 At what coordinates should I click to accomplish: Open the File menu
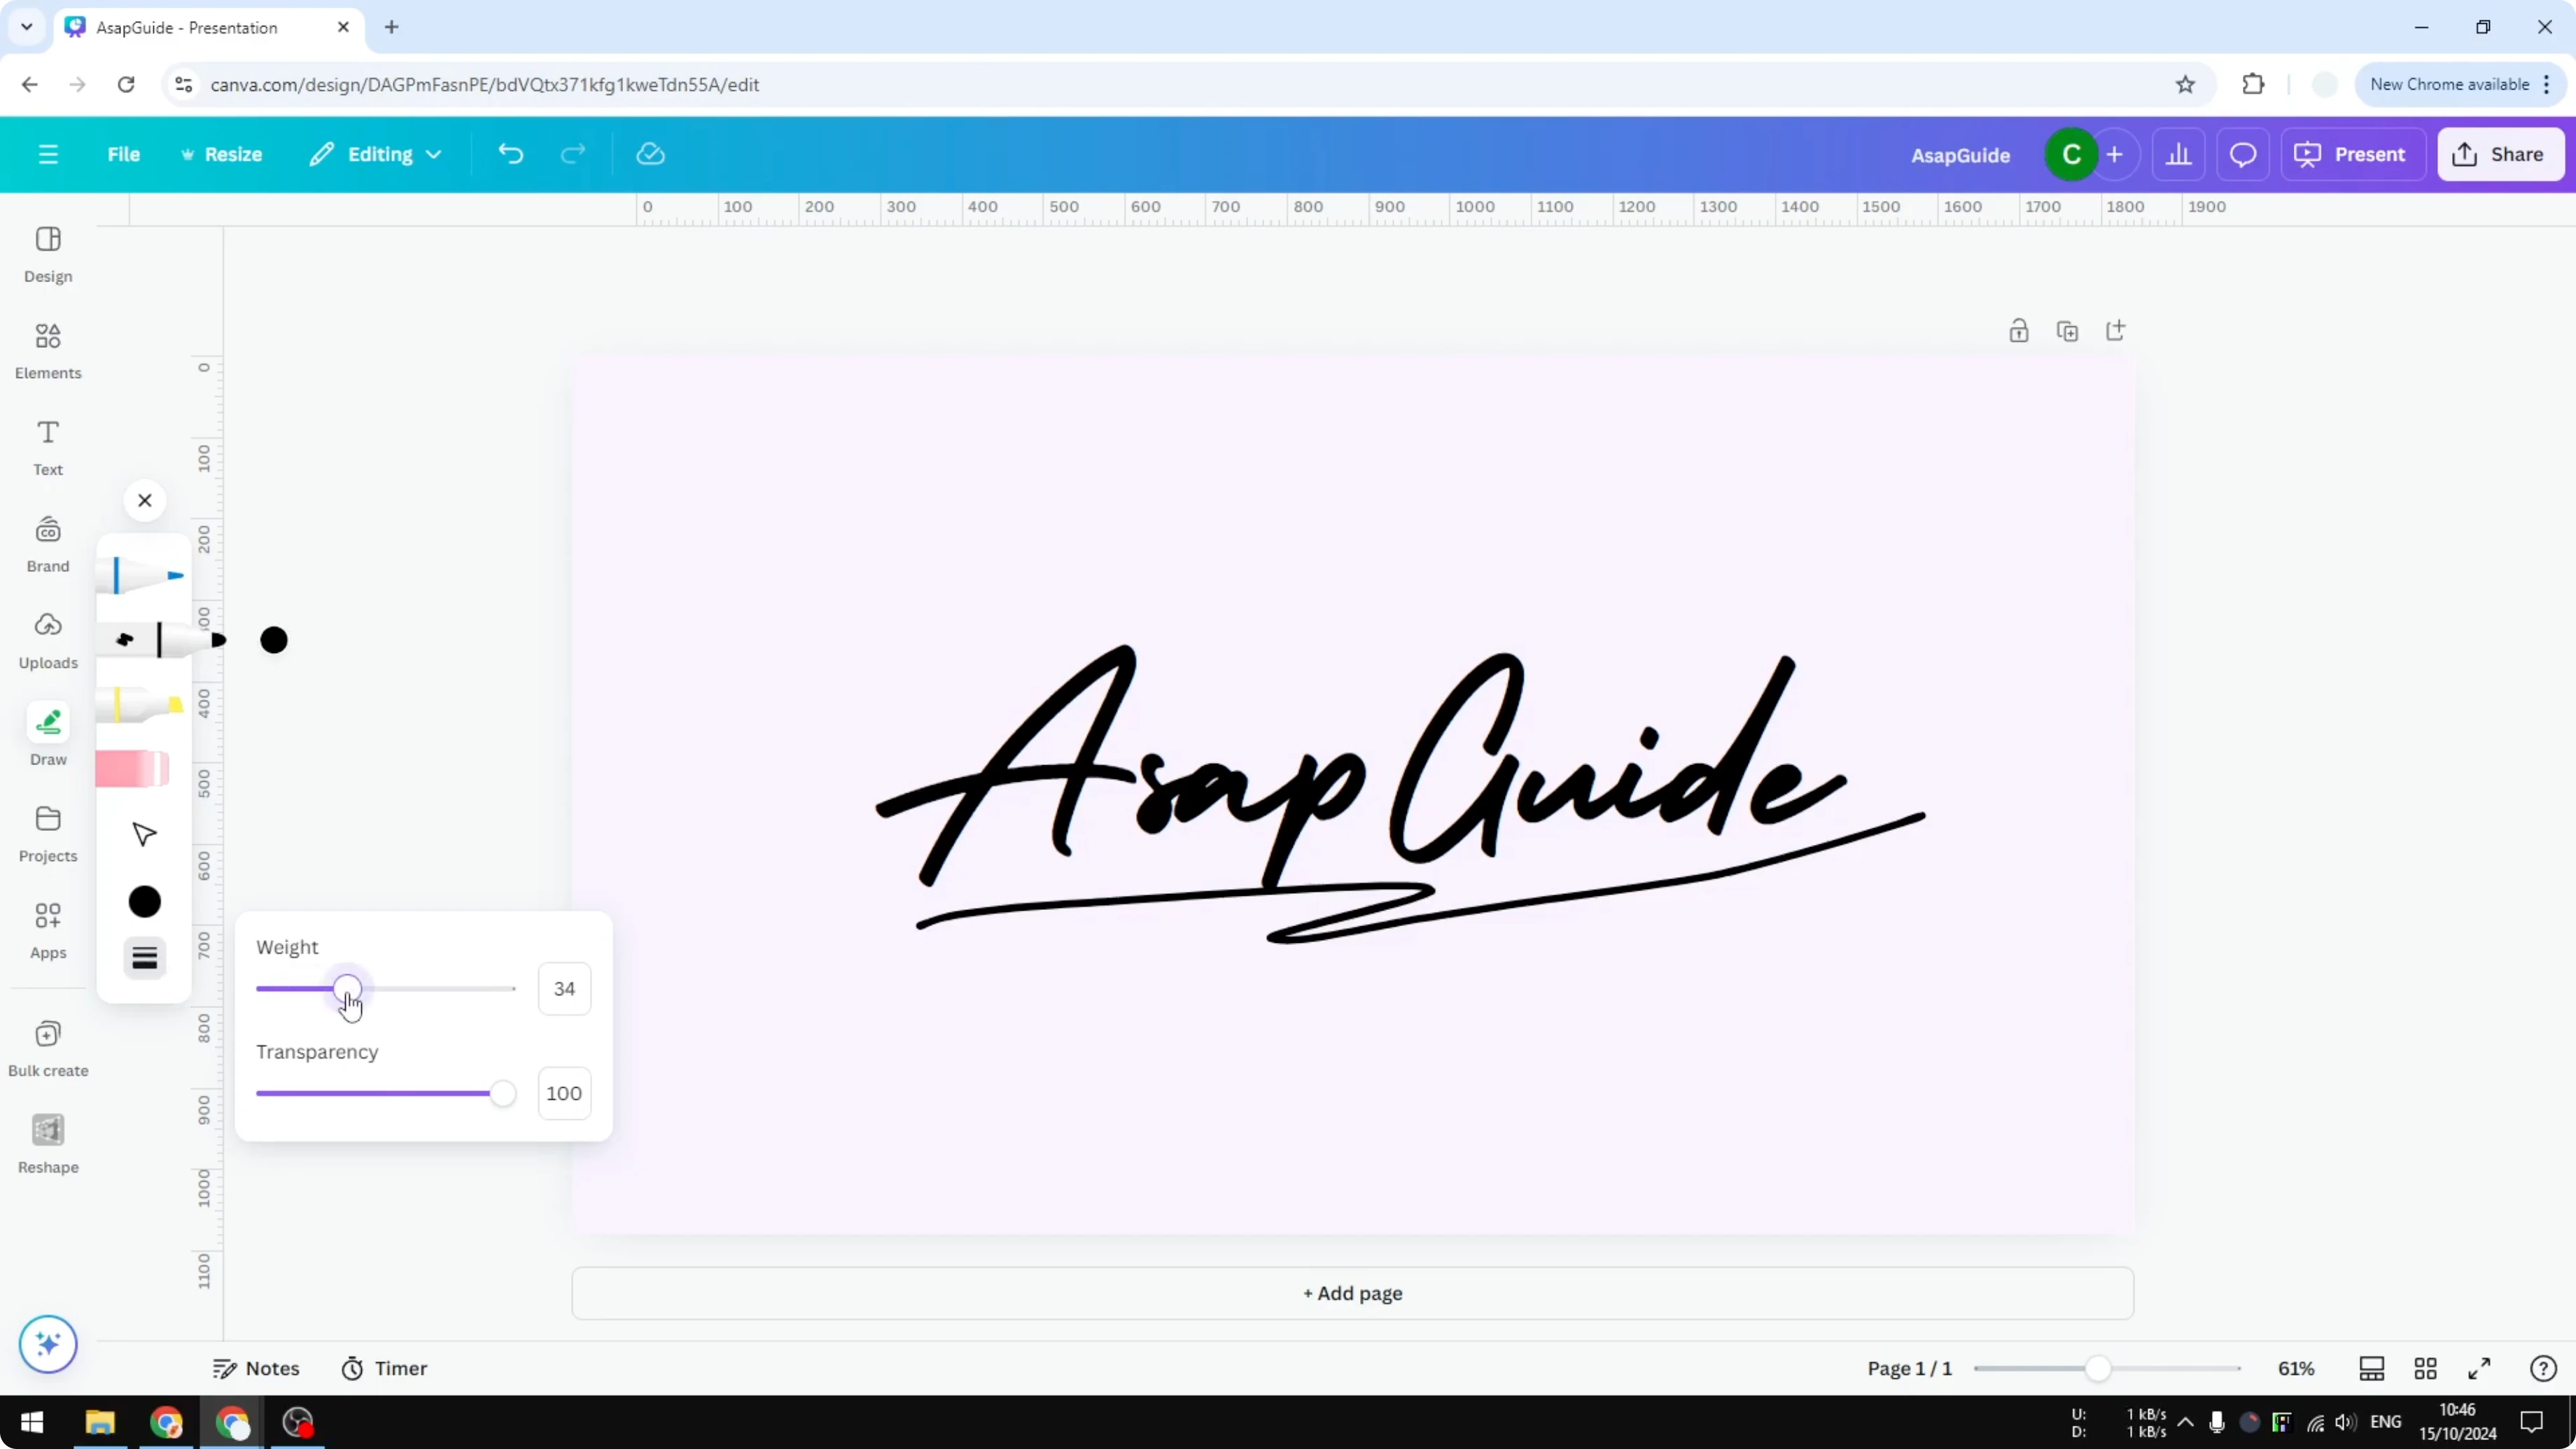[124, 154]
